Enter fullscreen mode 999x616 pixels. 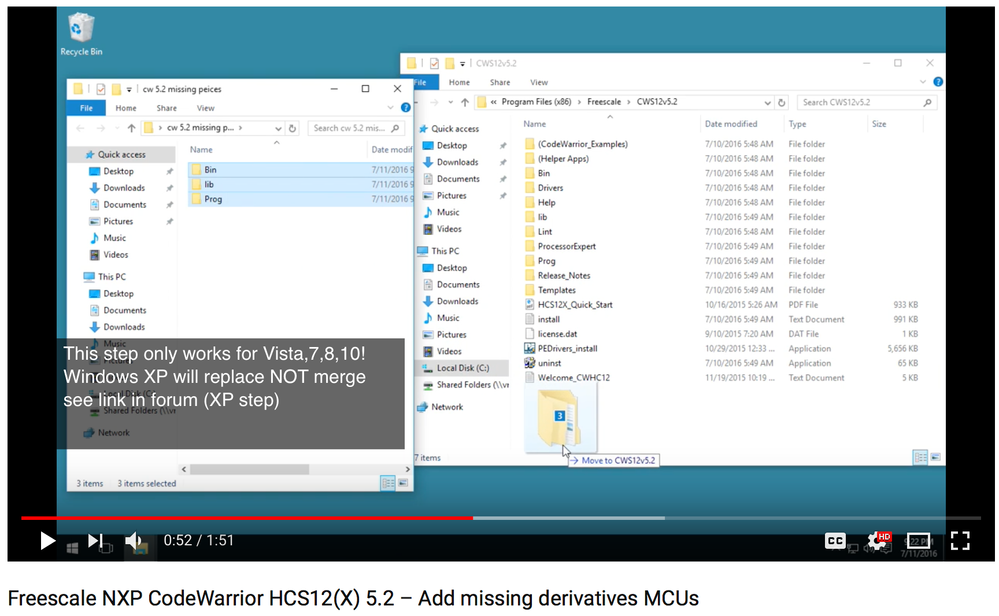click(960, 541)
